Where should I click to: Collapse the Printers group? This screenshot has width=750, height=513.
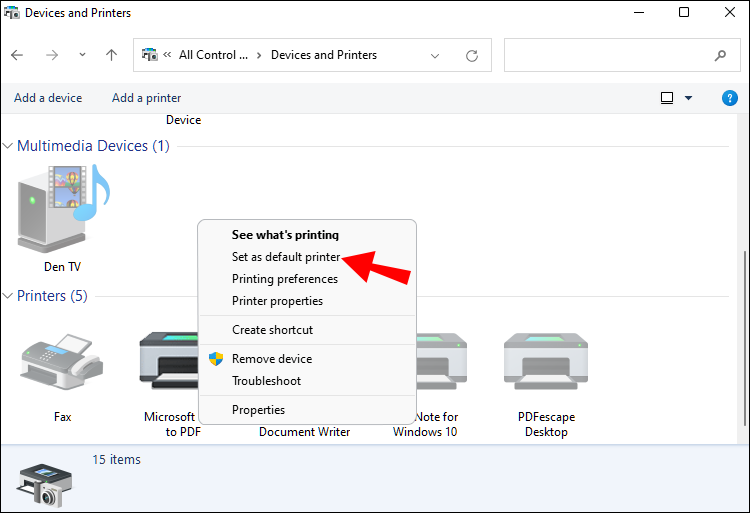(8, 296)
